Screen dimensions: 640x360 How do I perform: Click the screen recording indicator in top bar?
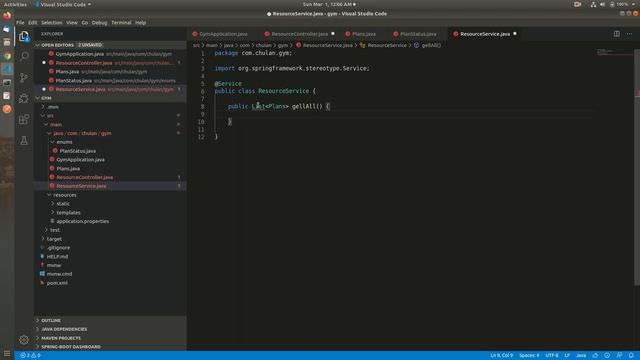(x=577, y=4)
